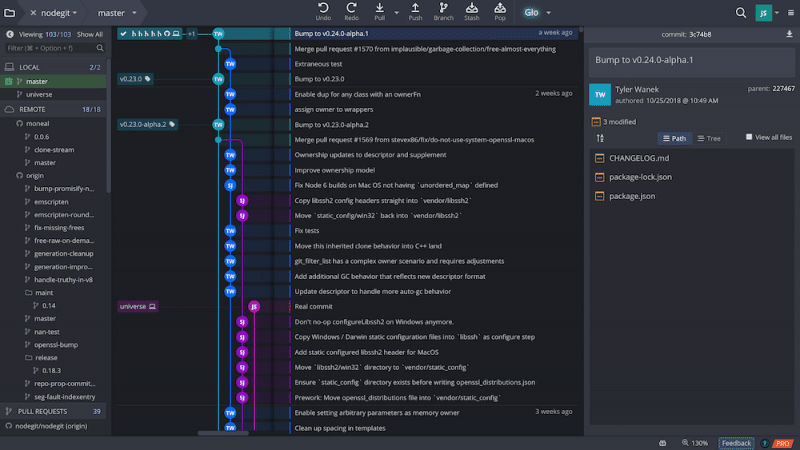The image size is (800, 450).
Task: Open the Glo boards button
Action: pos(531,12)
